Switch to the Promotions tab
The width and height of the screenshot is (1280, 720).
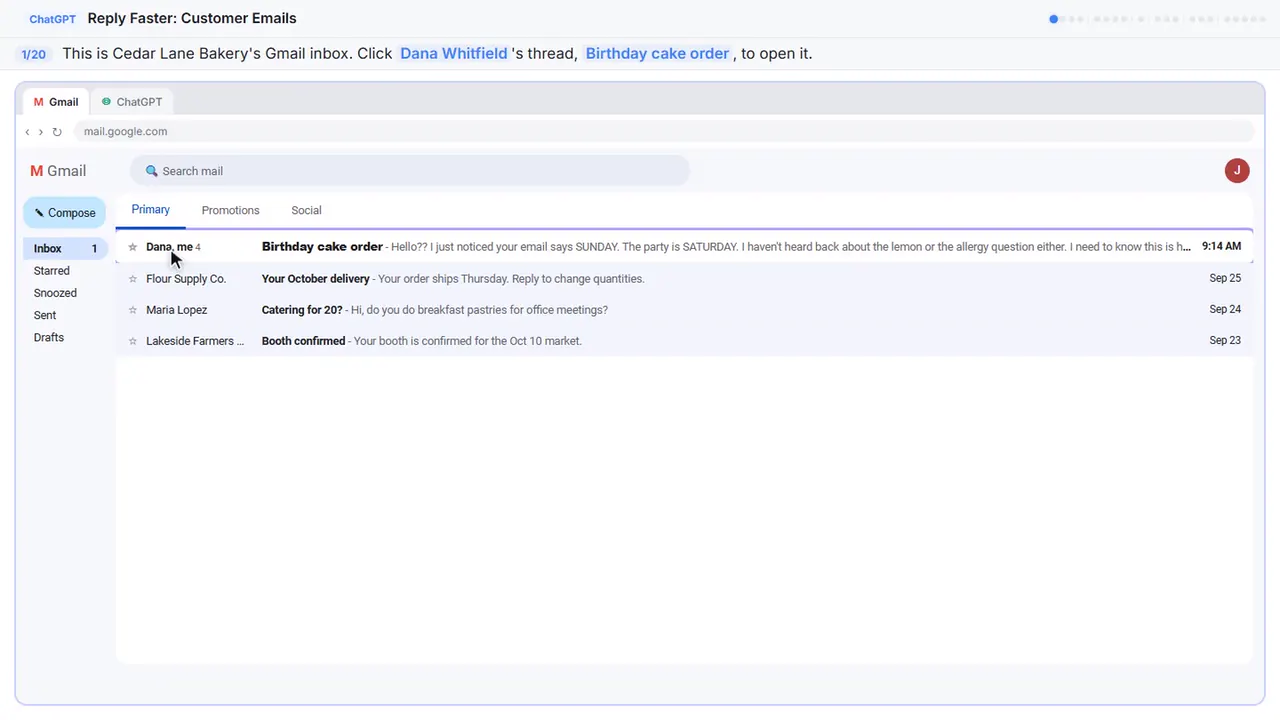[x=231, y=210]
